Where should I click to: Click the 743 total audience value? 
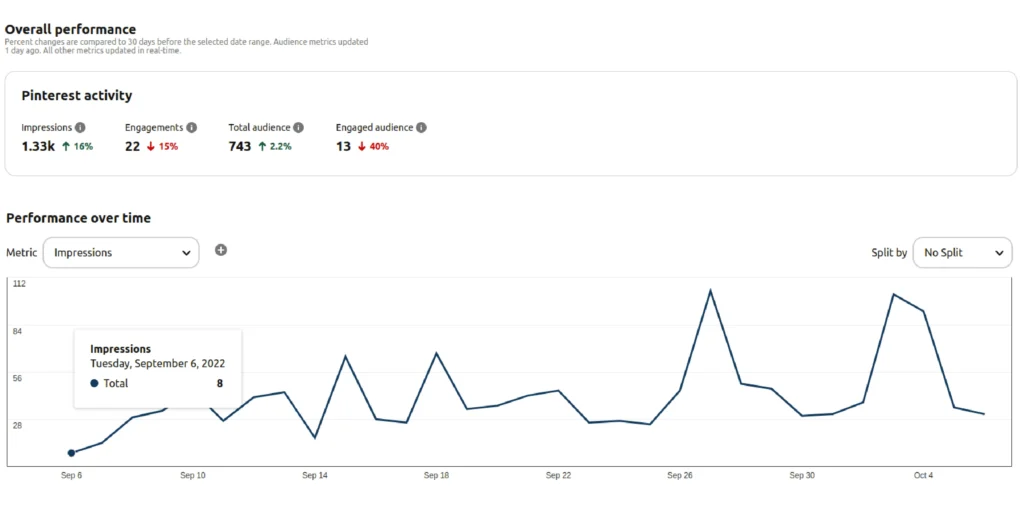[x=239, y=147]
